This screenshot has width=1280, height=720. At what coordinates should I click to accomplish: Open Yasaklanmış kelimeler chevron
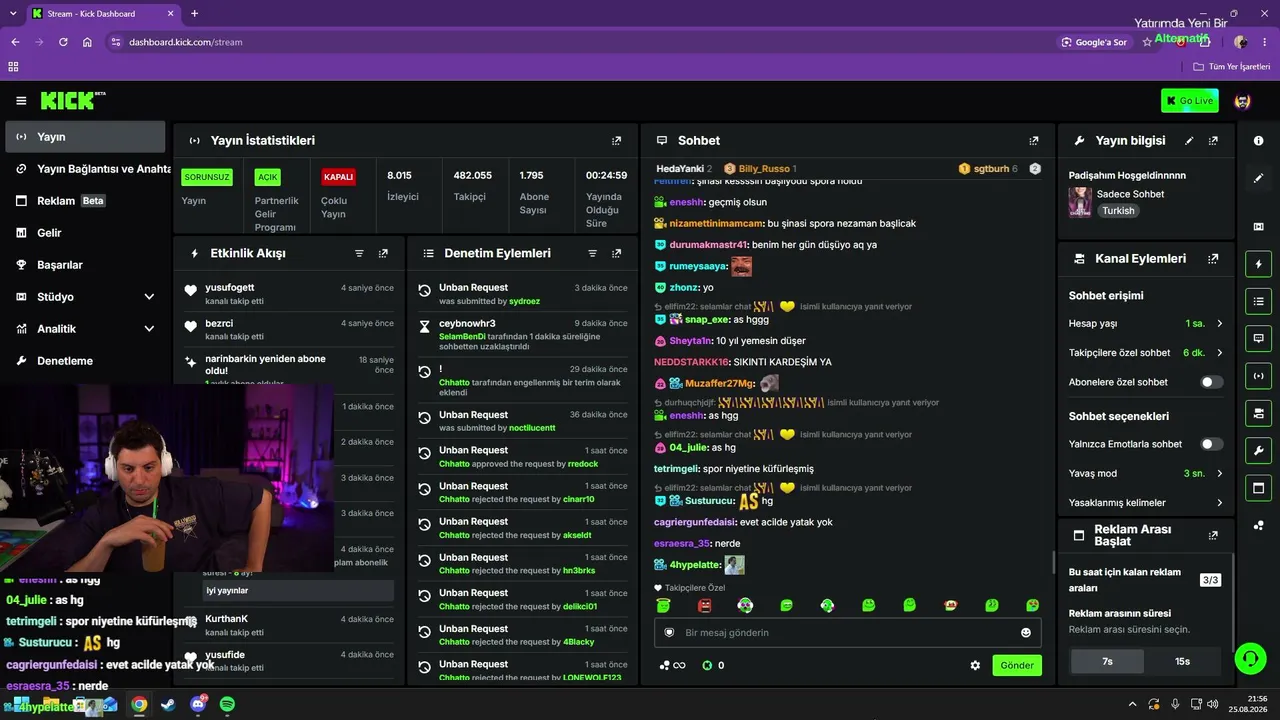1220,503
